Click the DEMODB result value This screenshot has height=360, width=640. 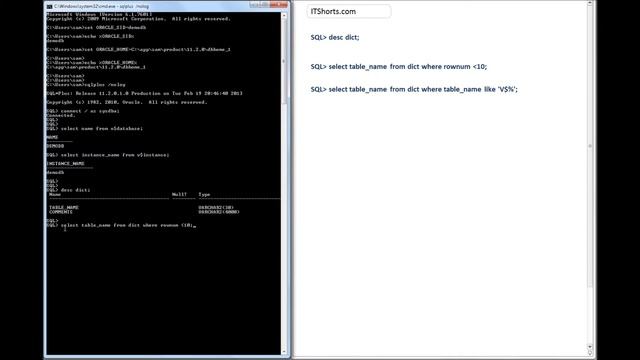55,146
